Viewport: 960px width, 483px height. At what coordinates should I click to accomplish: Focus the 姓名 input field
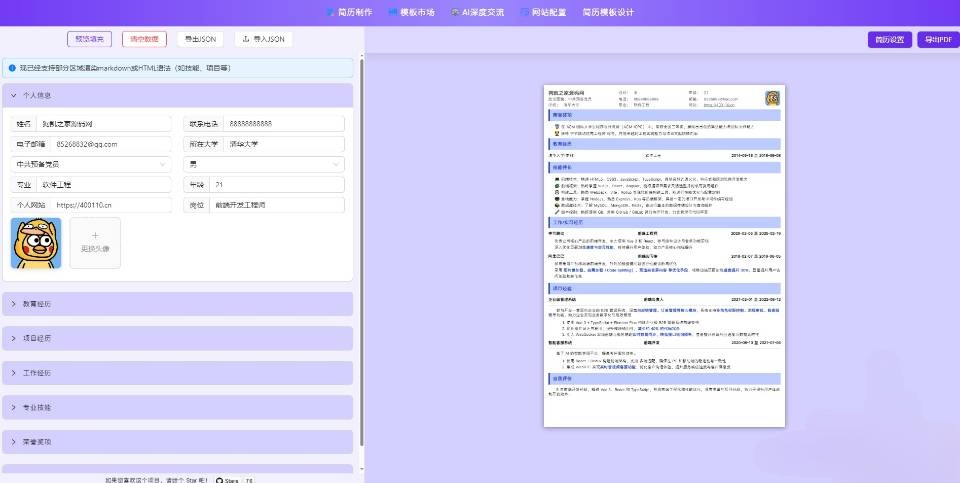pyautogui.click(x=103, y=124)
